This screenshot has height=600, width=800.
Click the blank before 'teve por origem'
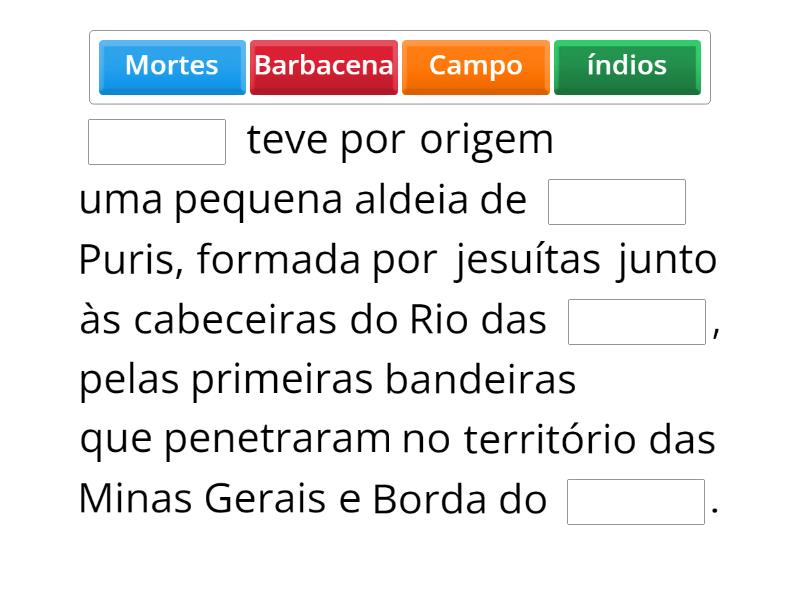157,141
